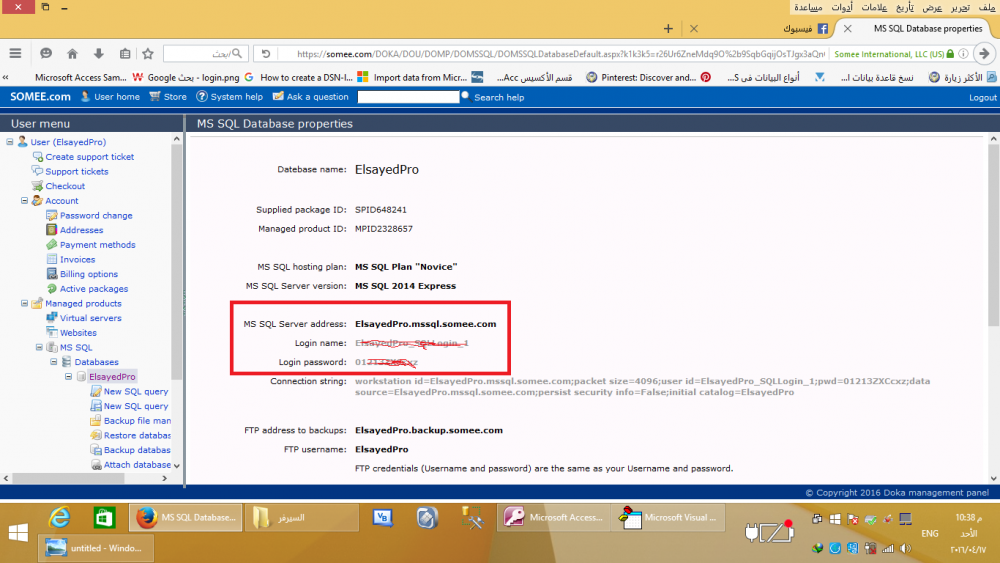Click the Checkout cart icon
Viewport: 1000px width, 563px height.
37,186
